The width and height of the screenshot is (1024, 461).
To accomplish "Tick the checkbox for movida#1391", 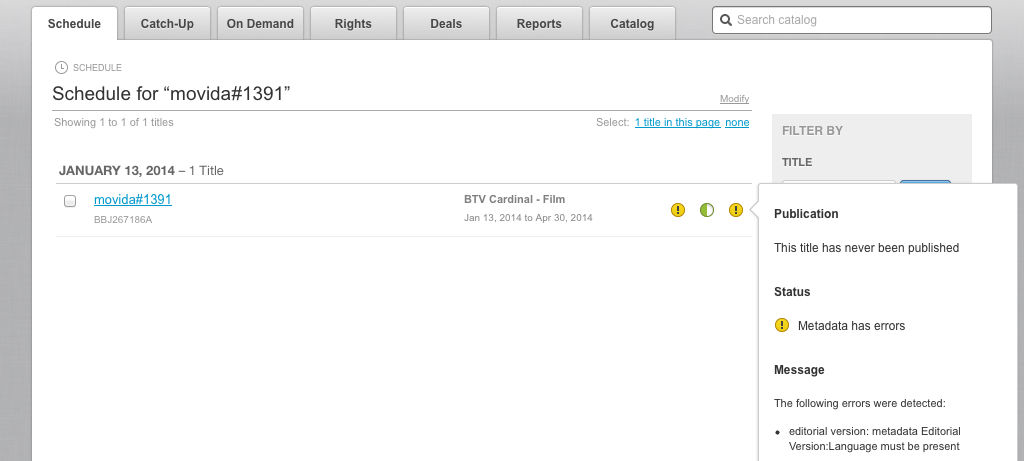I will click(70, 201).
